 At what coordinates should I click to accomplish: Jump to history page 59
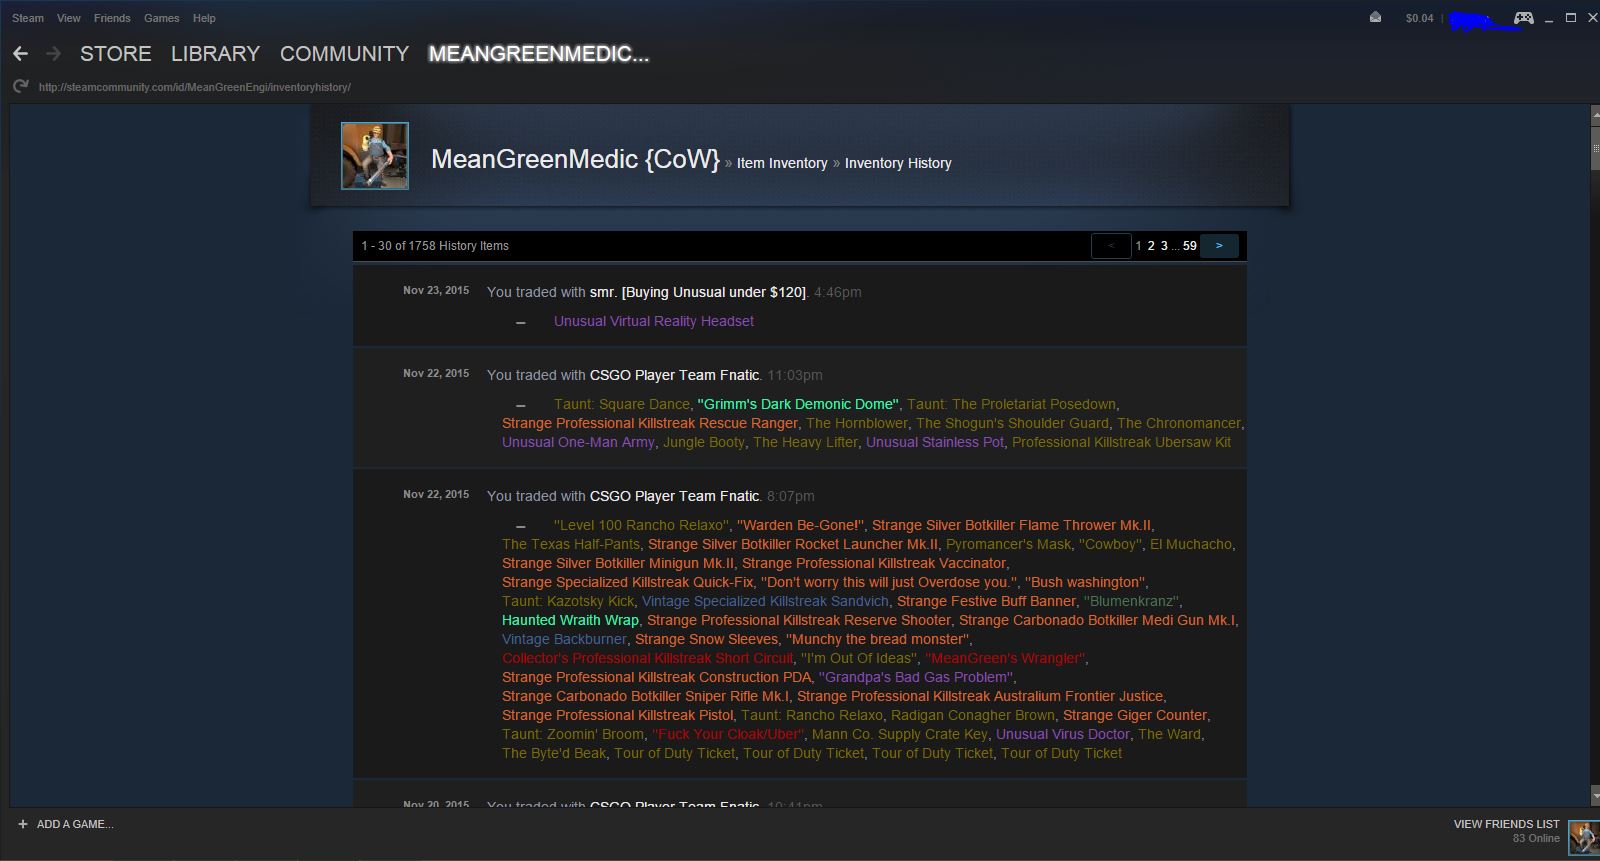tap(1189, 245)
